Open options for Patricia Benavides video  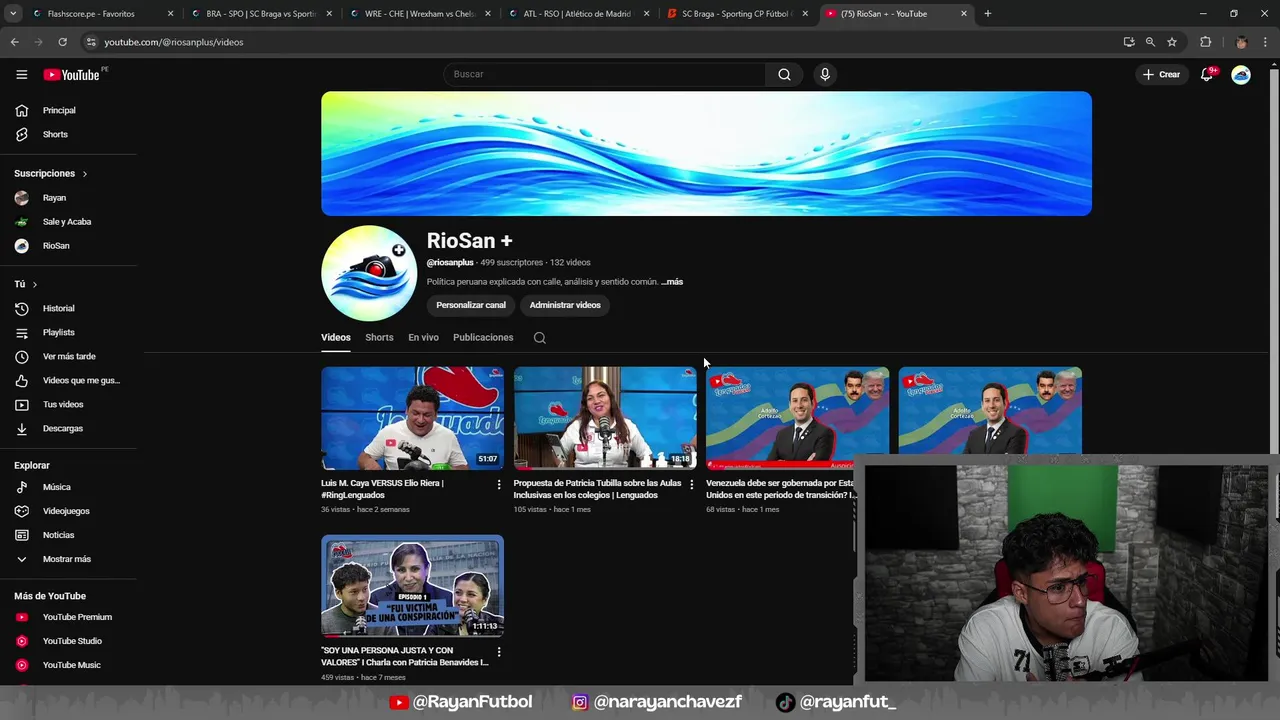click(499, 652)
